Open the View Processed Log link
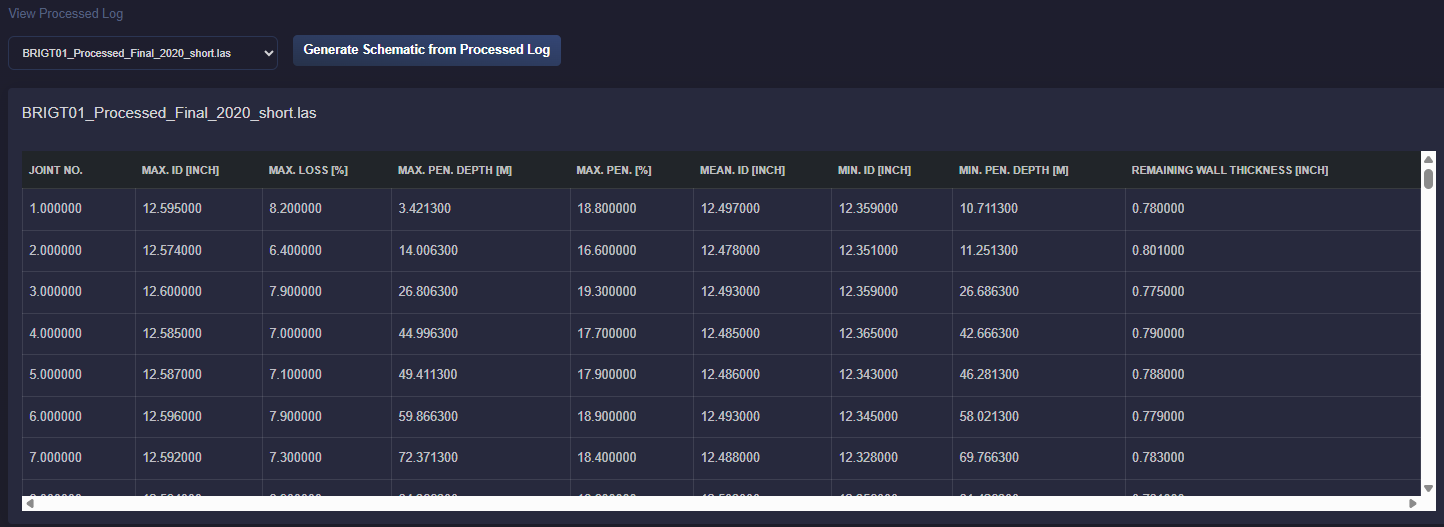Viewport: 1444px width, 527px height. click(66, 14)
